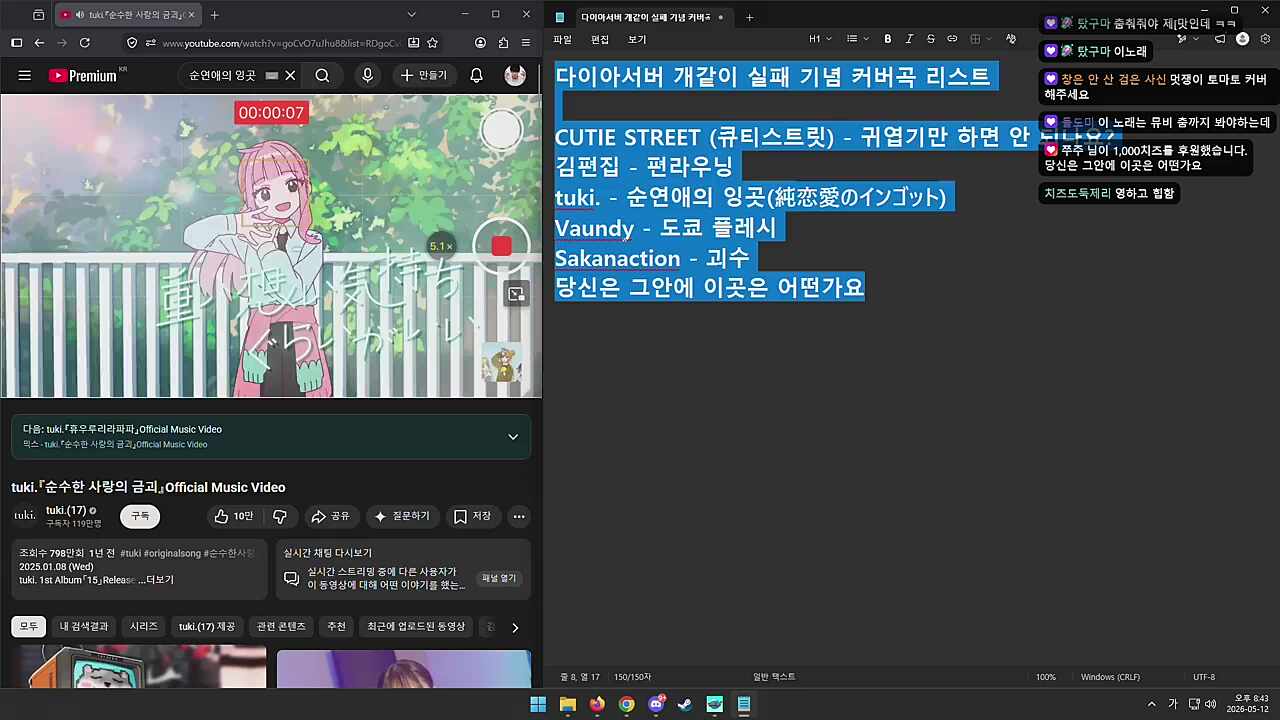Stop recording with the red square button

pos(502,246)
